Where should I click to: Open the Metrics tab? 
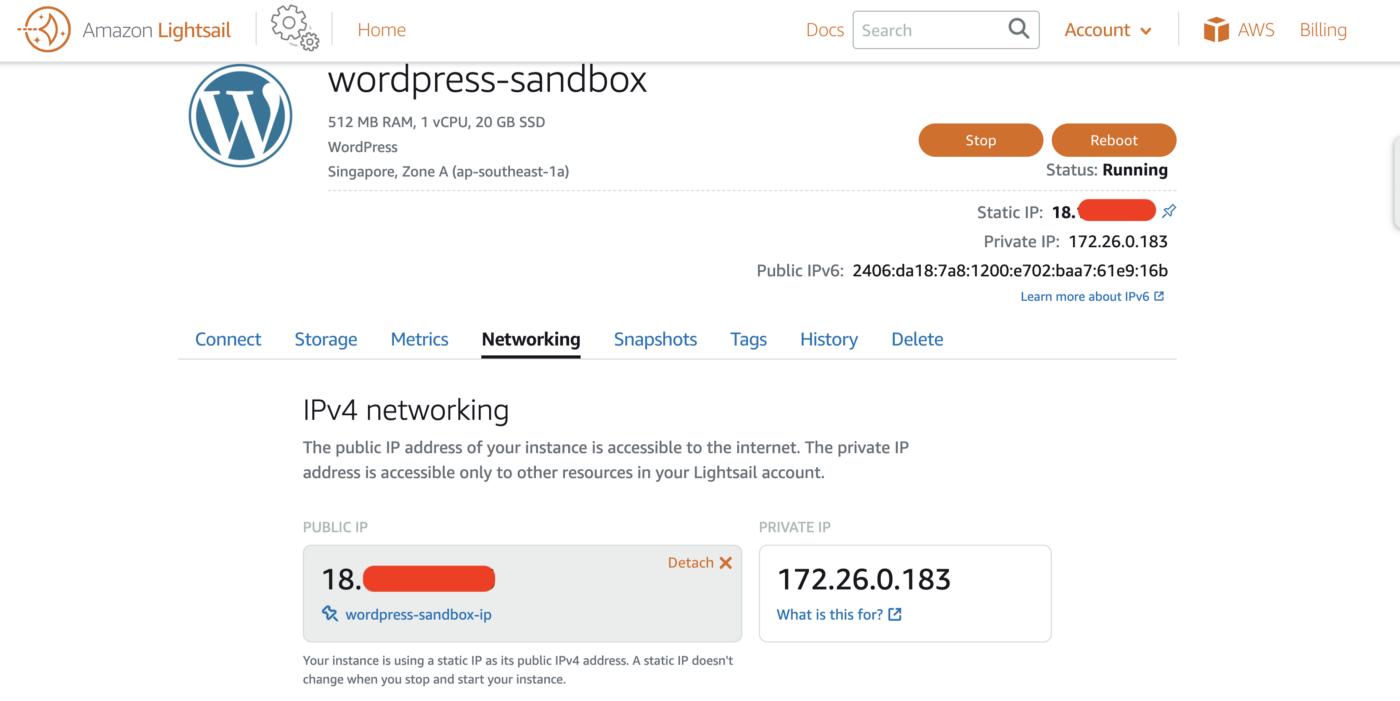[x=419, y=339]
